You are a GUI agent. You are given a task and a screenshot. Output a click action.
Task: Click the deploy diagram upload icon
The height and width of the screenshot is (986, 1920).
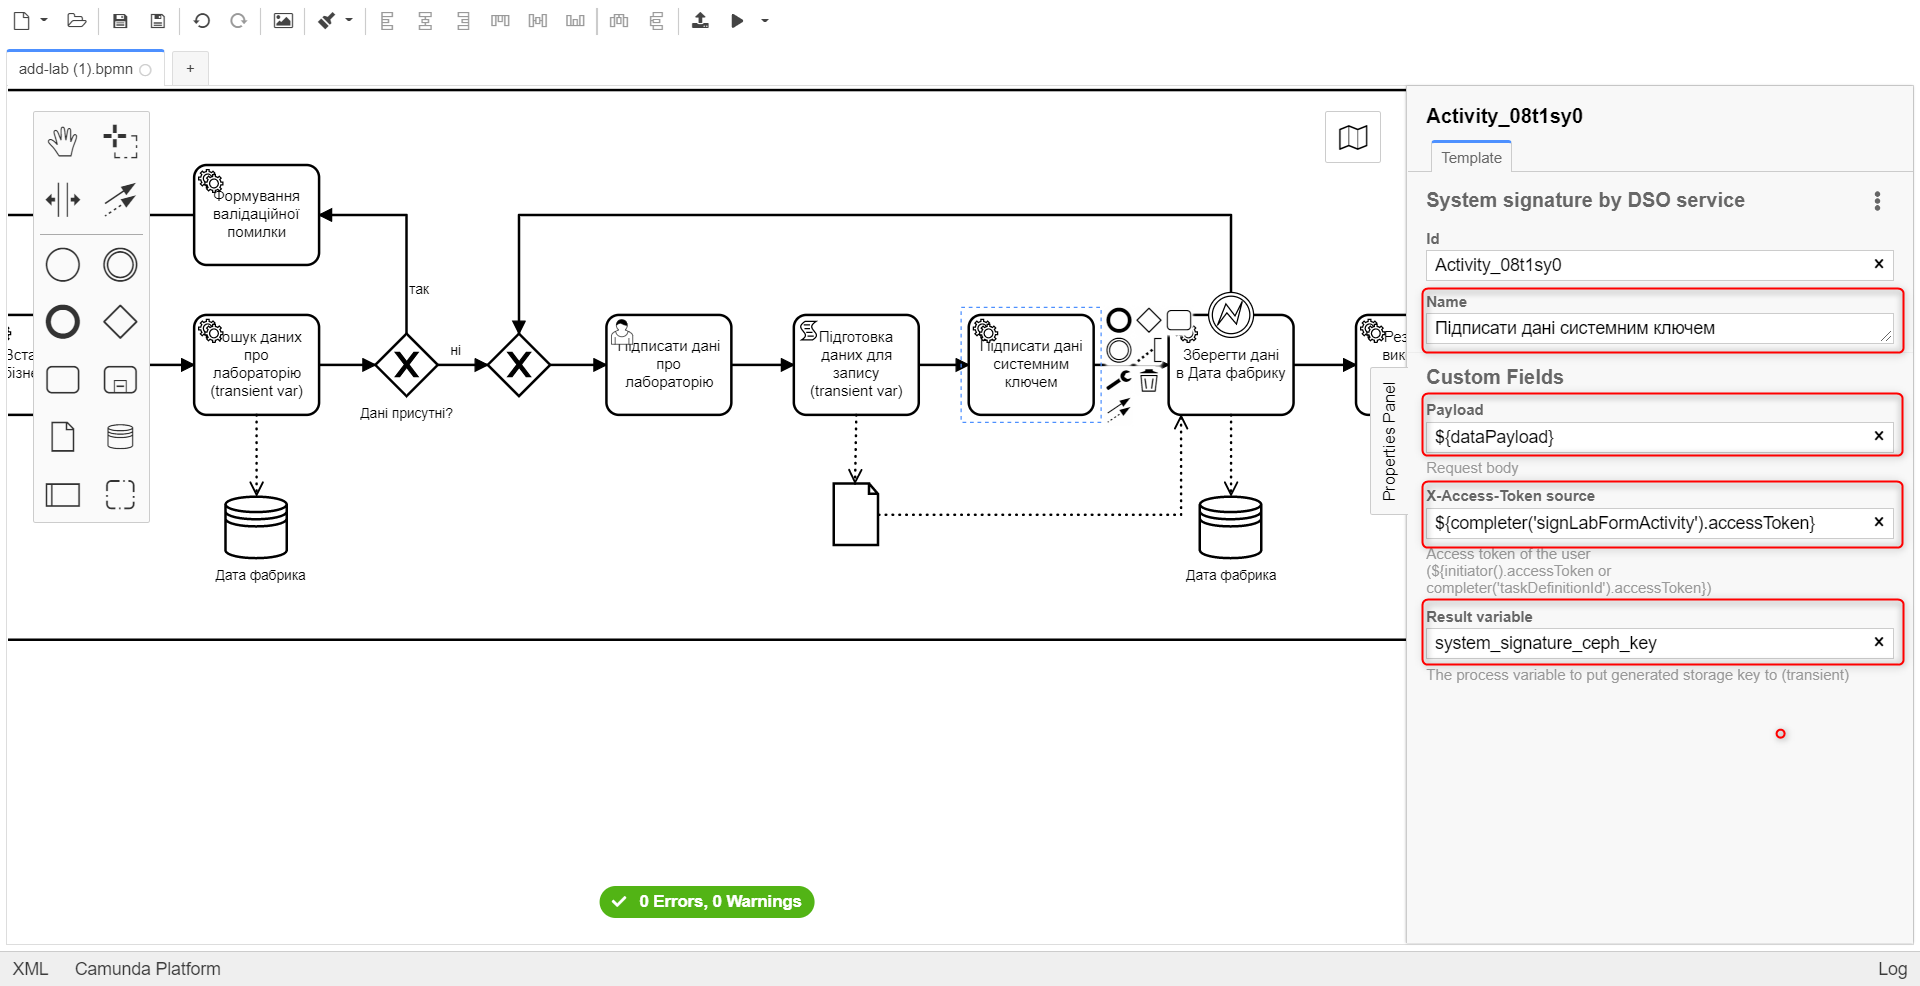700,20
